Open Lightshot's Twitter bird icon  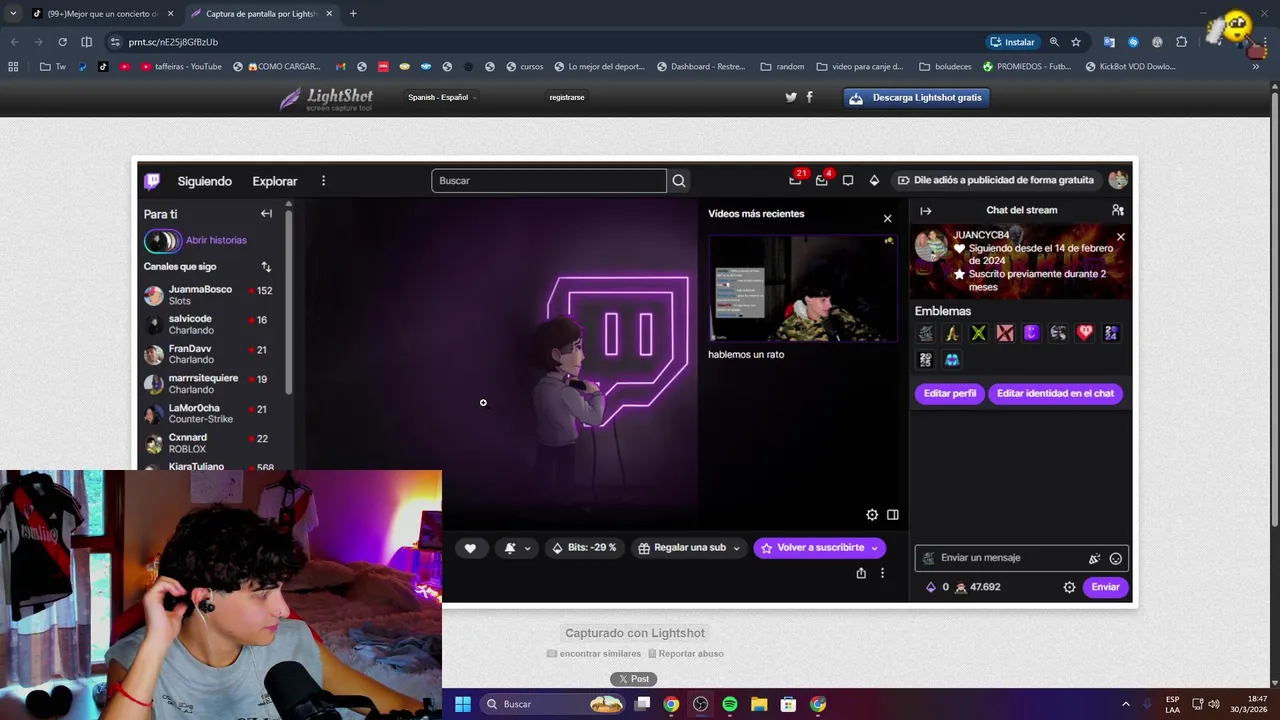pyautogui.click(x=791, y=97)
